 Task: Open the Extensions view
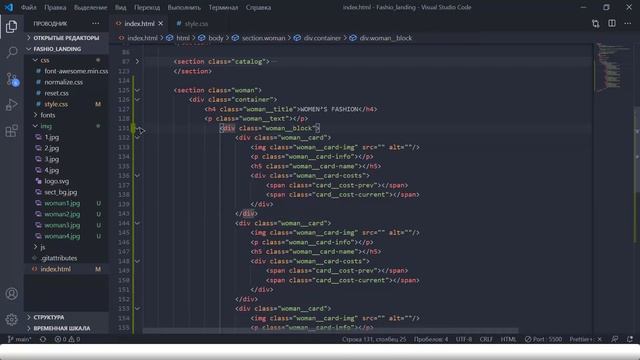point(11,131)
